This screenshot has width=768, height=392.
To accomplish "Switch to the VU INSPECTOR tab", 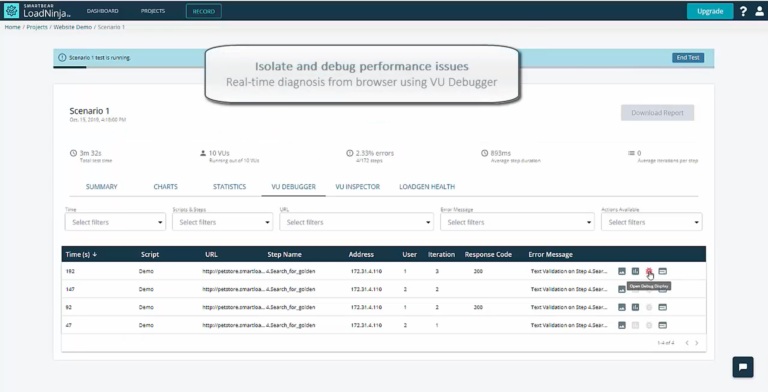I will (x=358, y=187).
